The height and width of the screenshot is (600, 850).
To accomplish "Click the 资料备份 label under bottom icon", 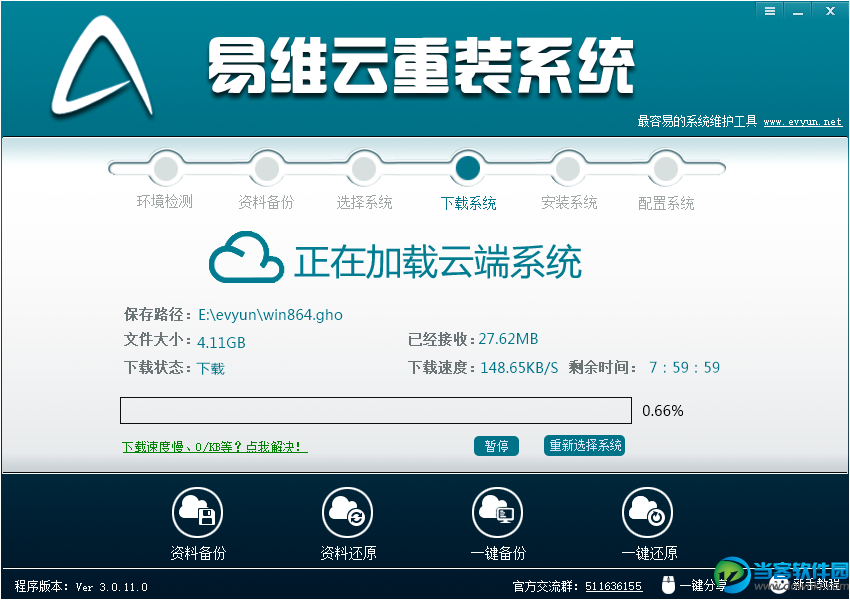I will pyautogui.click(x=198, y=553).
